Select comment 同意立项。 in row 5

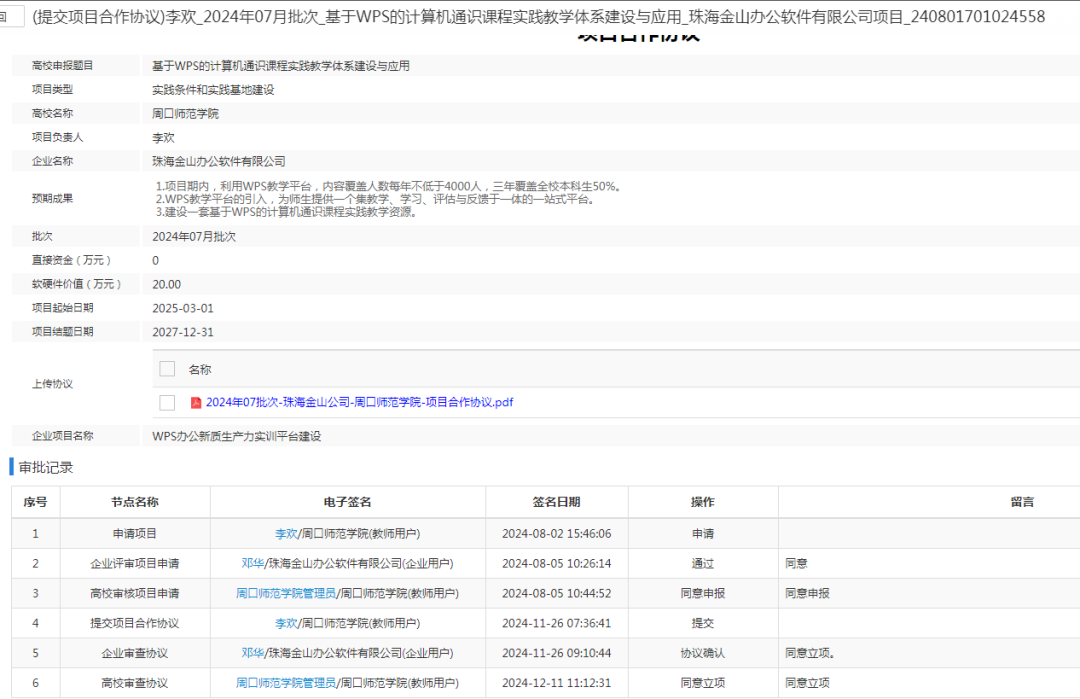[x=811, y=653]
